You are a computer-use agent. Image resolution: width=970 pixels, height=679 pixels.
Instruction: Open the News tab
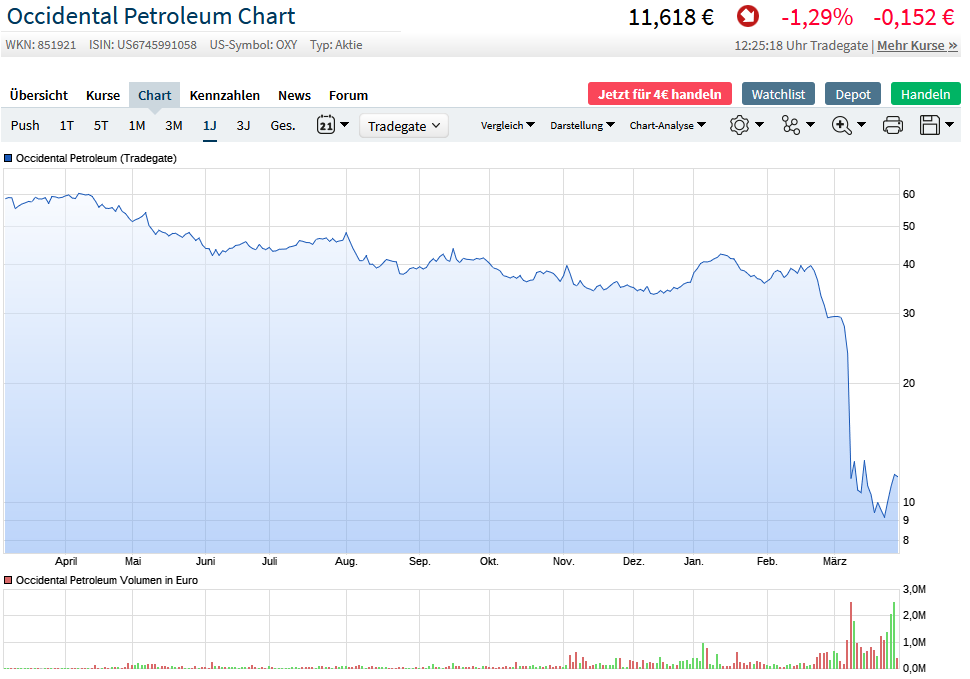(x=294, y=95)
